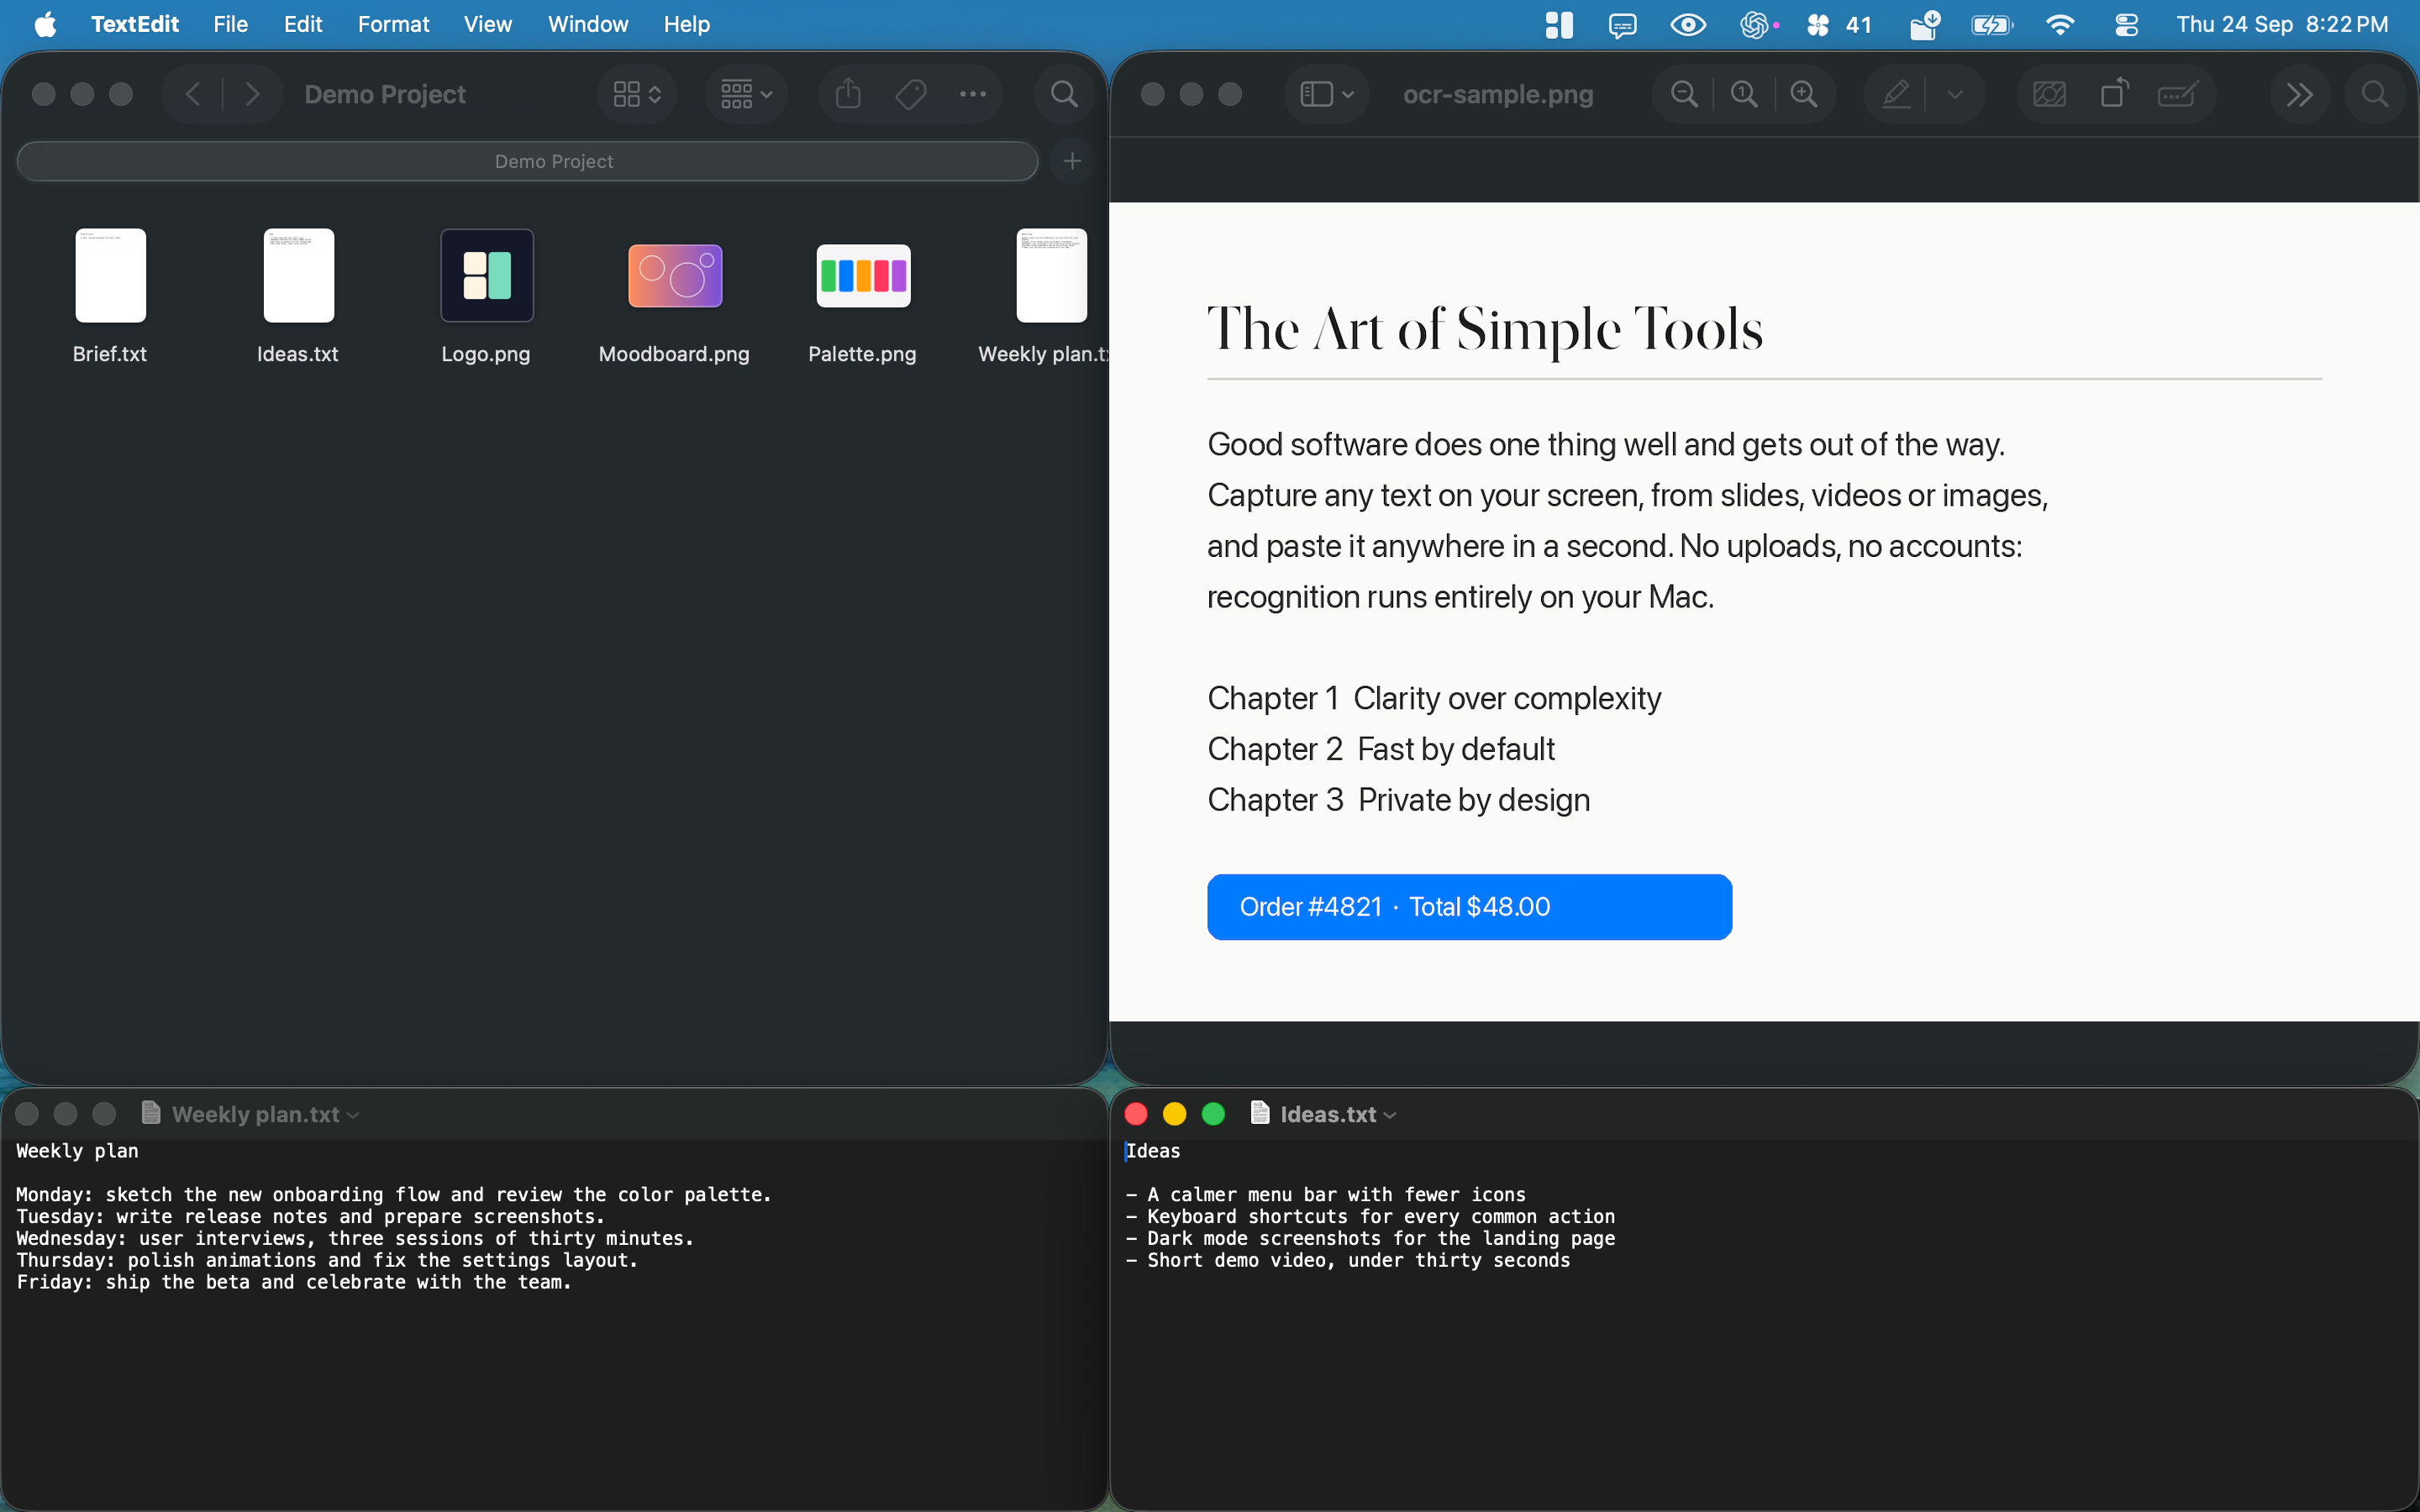This screenshot has height=1512, width=2420.
Task: Open the File menu
Action: click(230, 24)
